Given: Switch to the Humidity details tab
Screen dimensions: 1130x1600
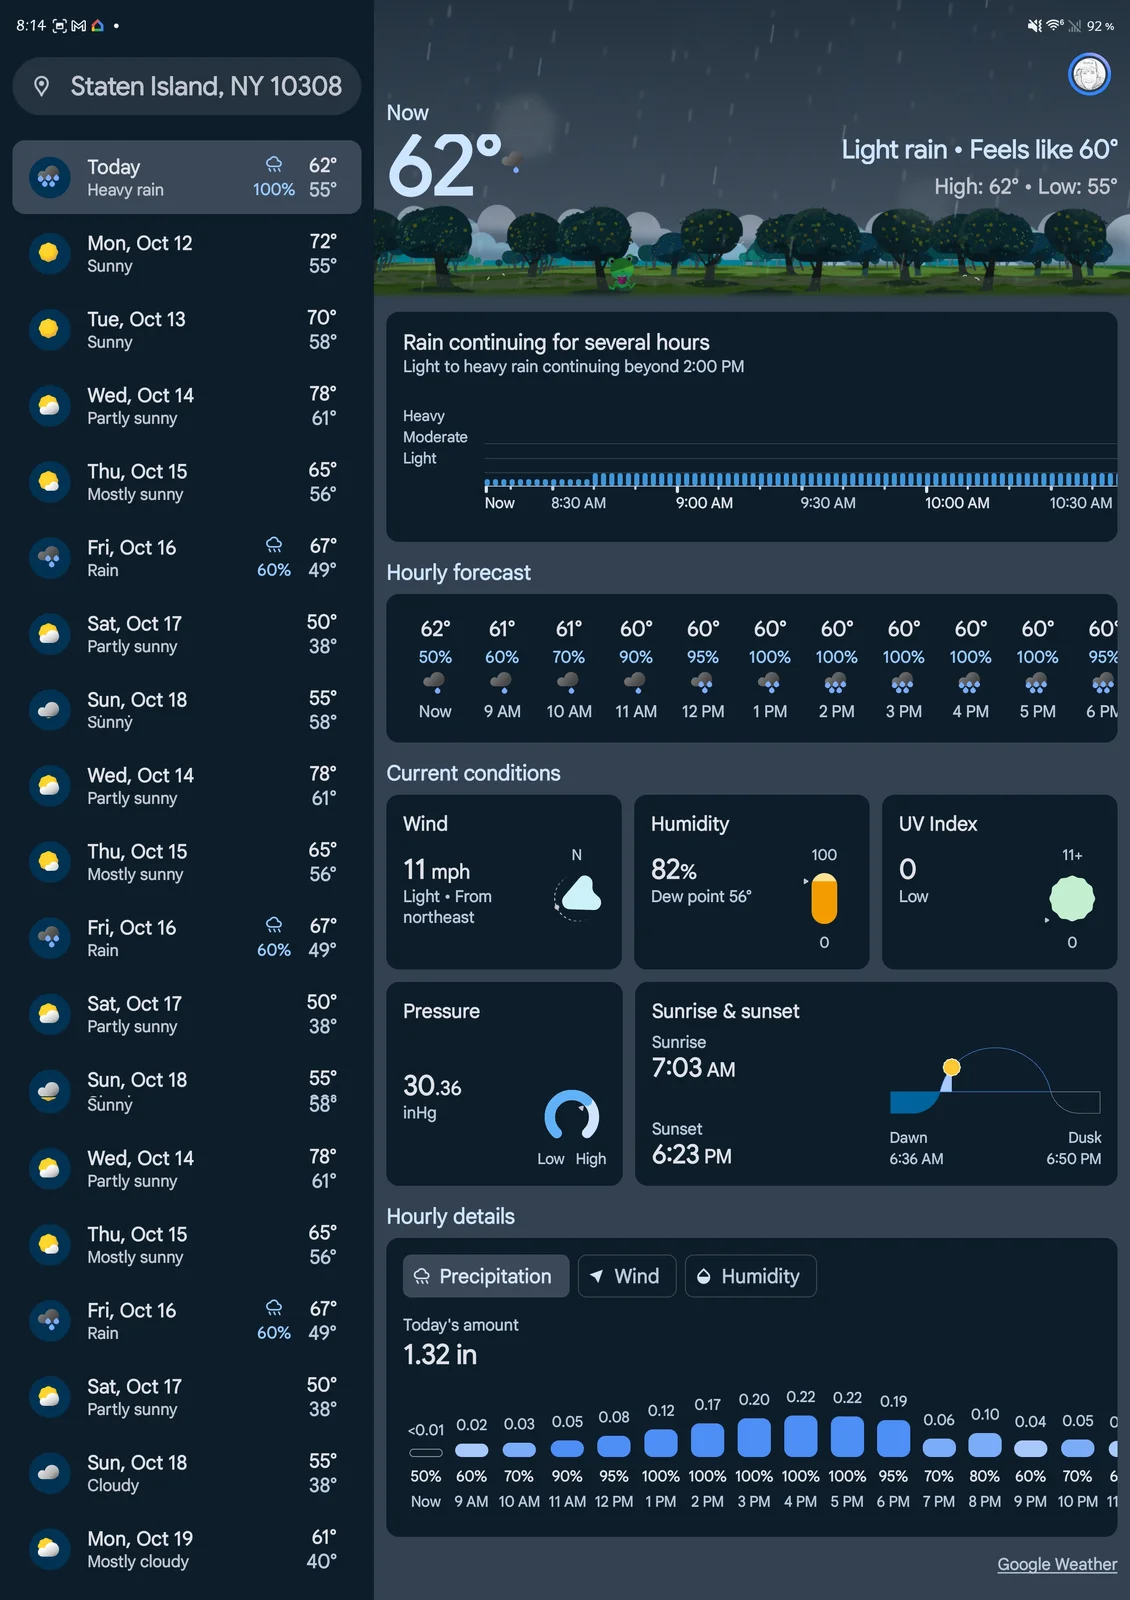Looking at the screenshot, I should pos(750,1276).
